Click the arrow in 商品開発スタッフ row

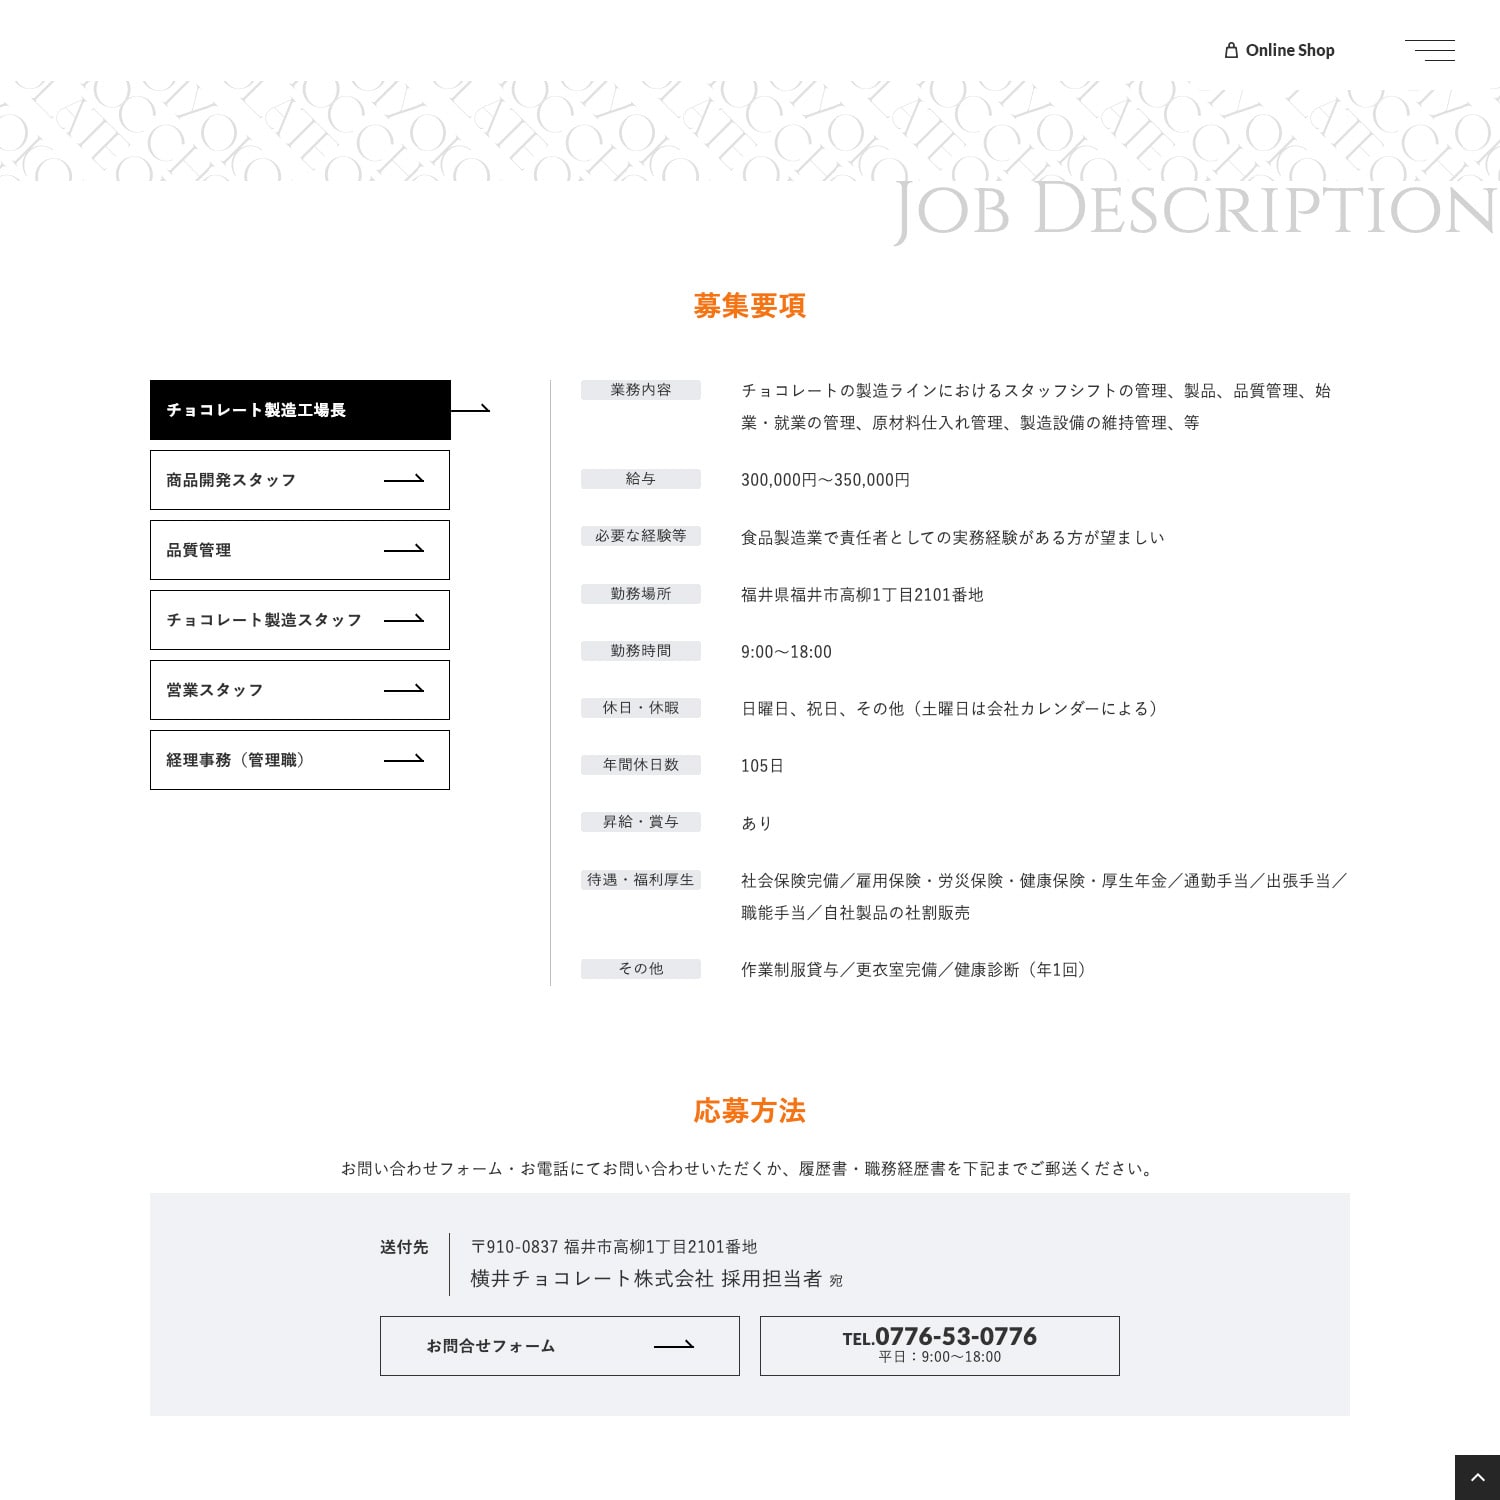[404, 480]
